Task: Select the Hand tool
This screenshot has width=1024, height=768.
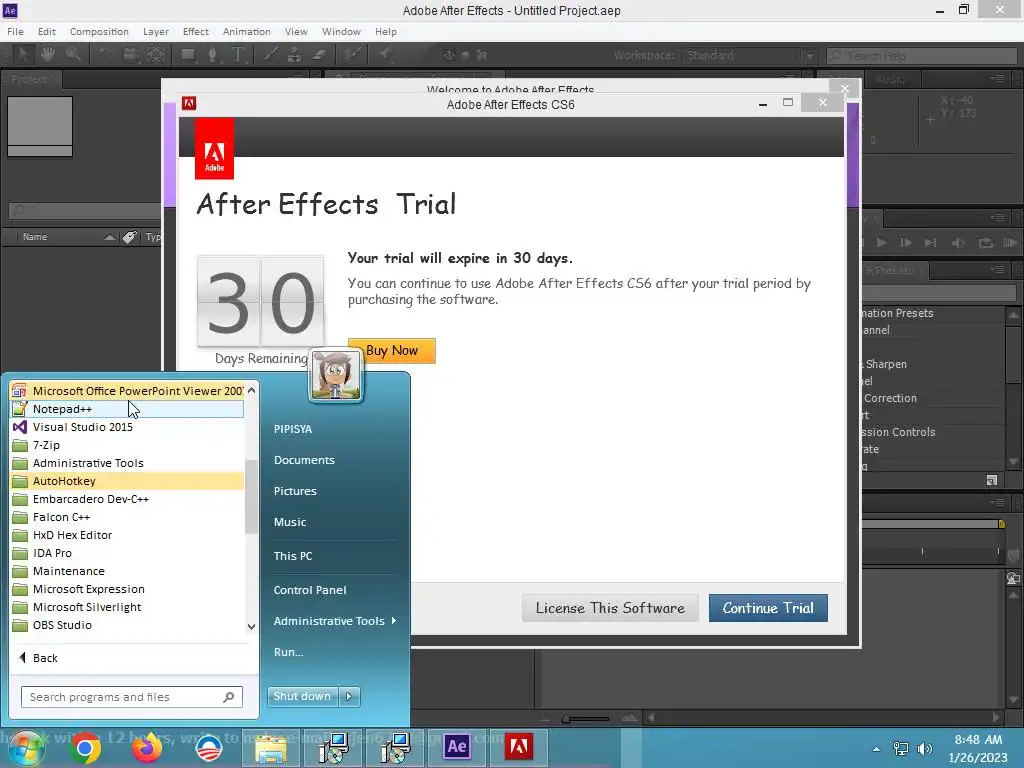Action: point(48,55)
